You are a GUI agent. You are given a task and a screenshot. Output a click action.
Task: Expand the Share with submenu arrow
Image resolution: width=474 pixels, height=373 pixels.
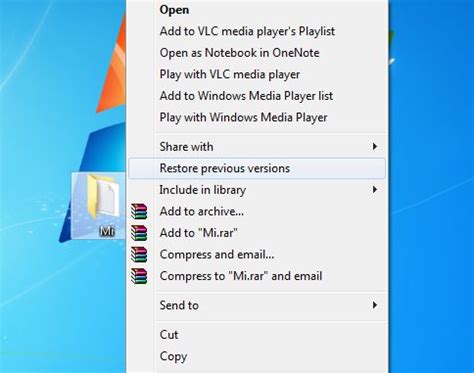375,147
